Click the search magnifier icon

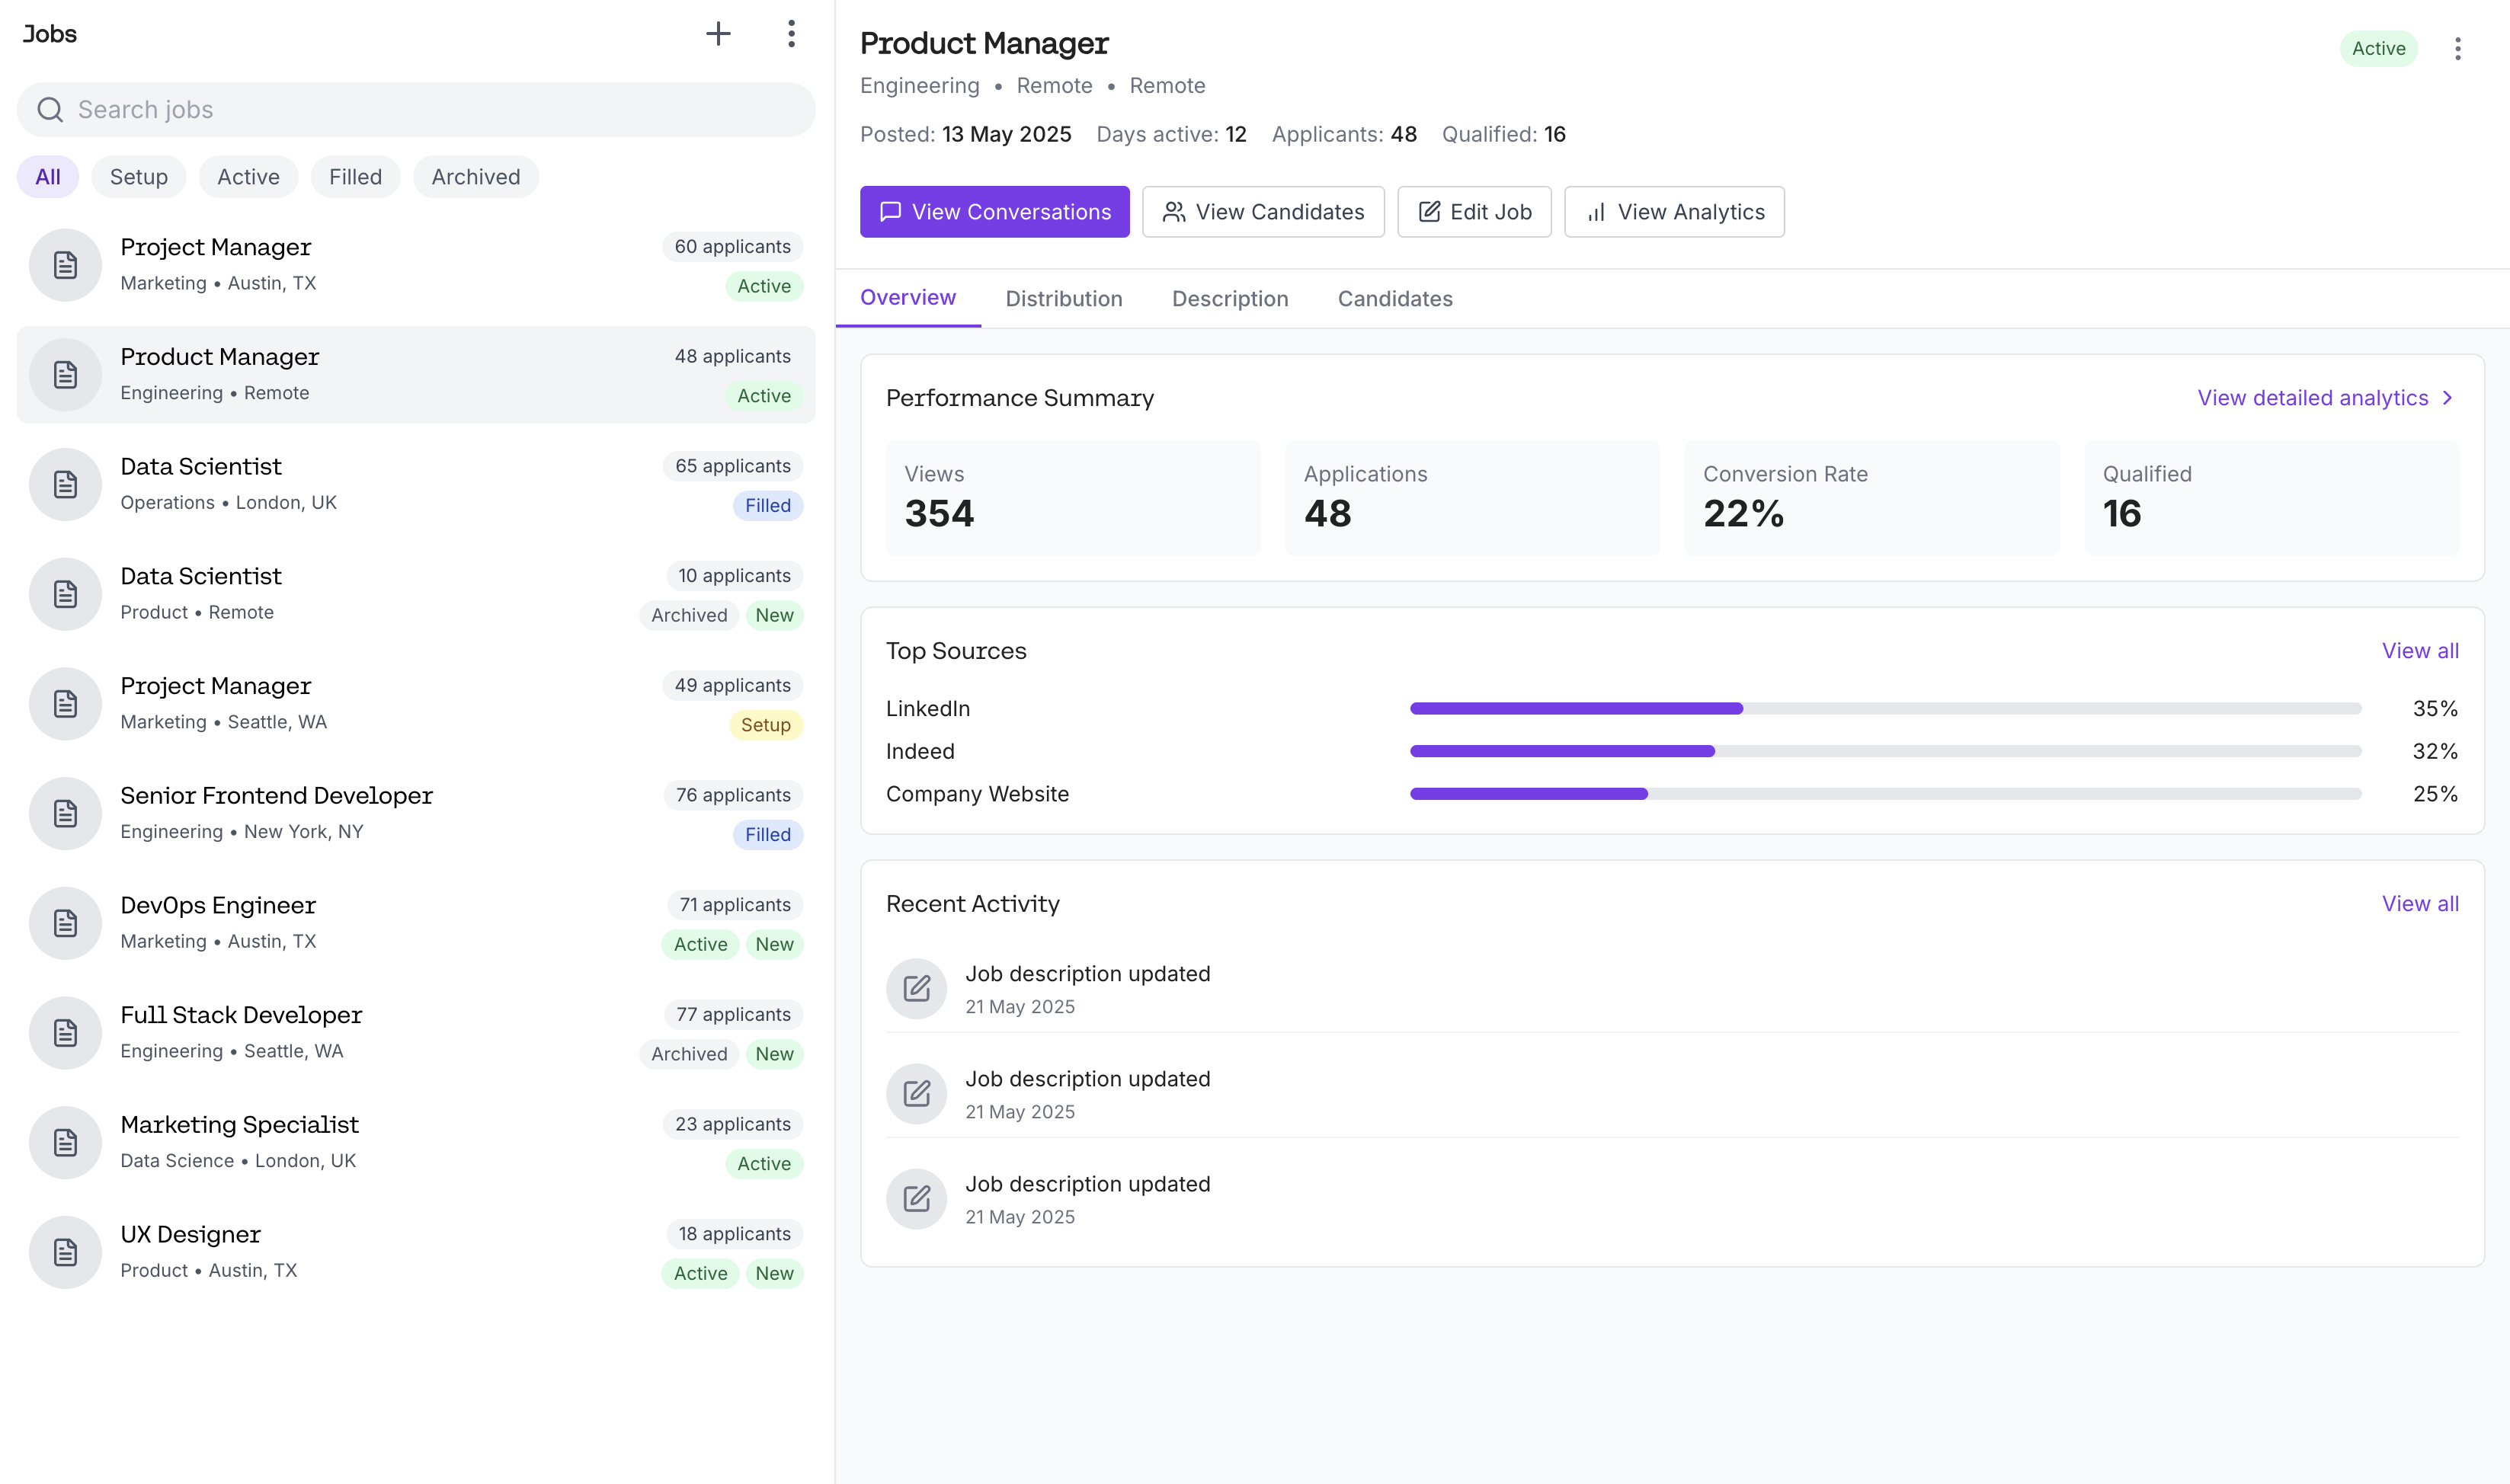click(x=50, y=110)
